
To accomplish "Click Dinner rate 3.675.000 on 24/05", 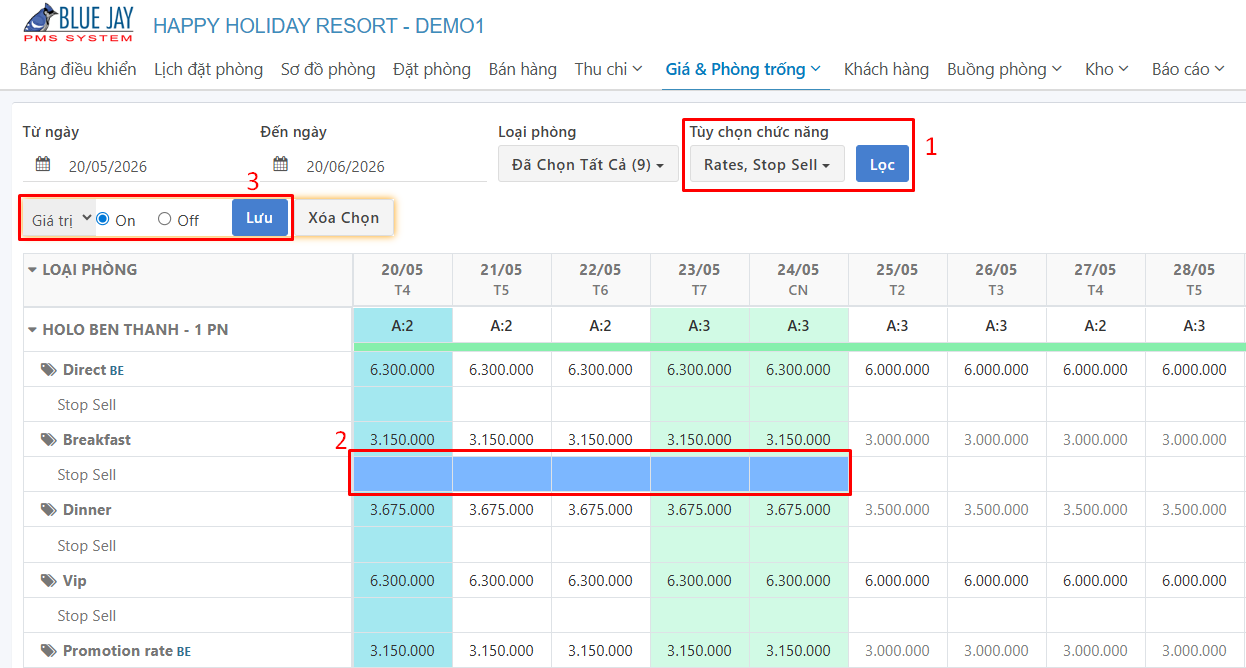I will point(798,510).
